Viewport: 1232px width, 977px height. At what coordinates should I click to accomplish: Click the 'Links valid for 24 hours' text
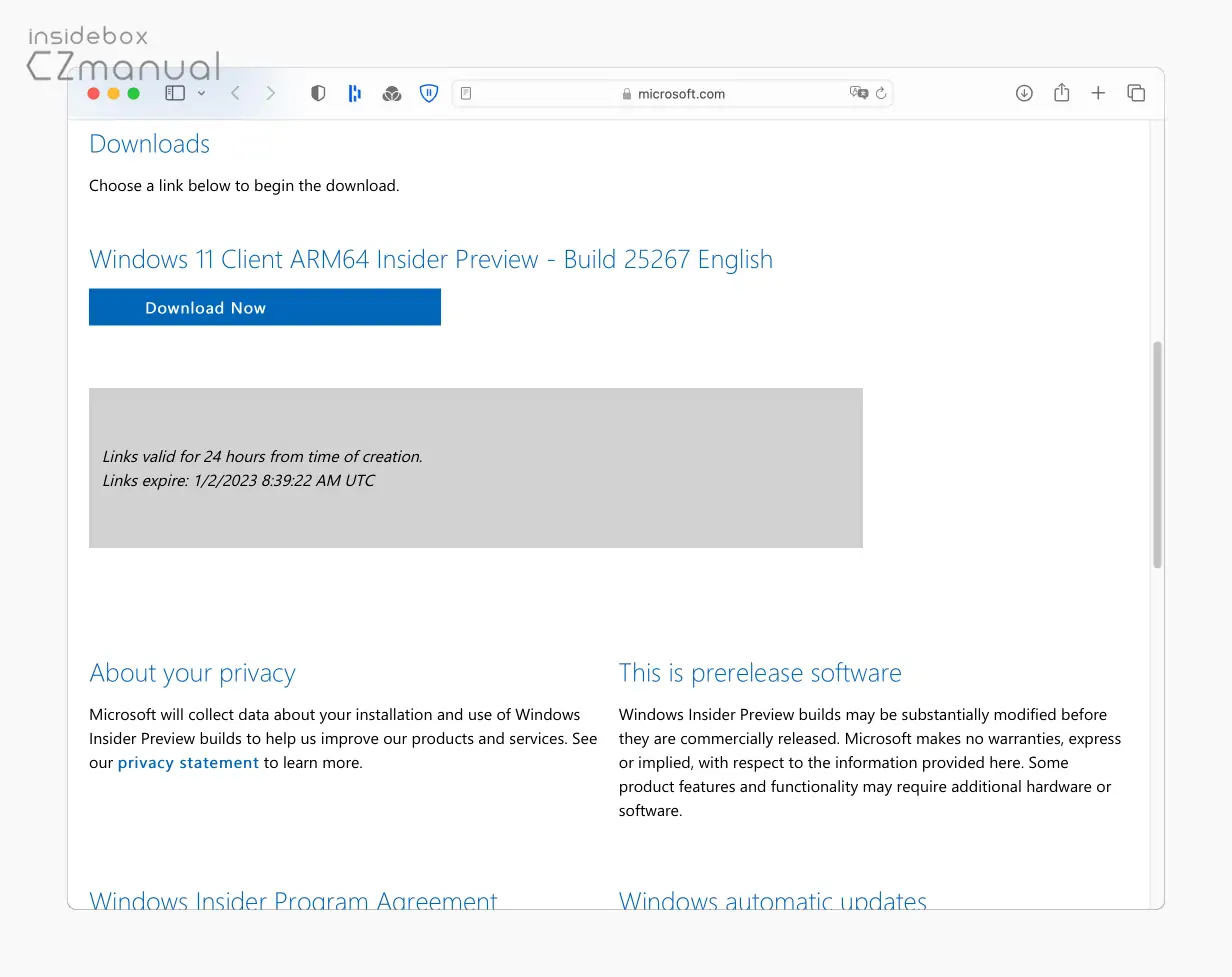(262, 457)
